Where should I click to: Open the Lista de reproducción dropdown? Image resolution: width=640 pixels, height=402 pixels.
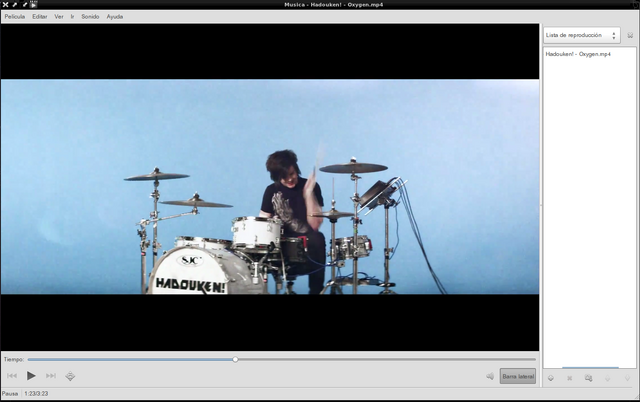(x=582, y=36)
